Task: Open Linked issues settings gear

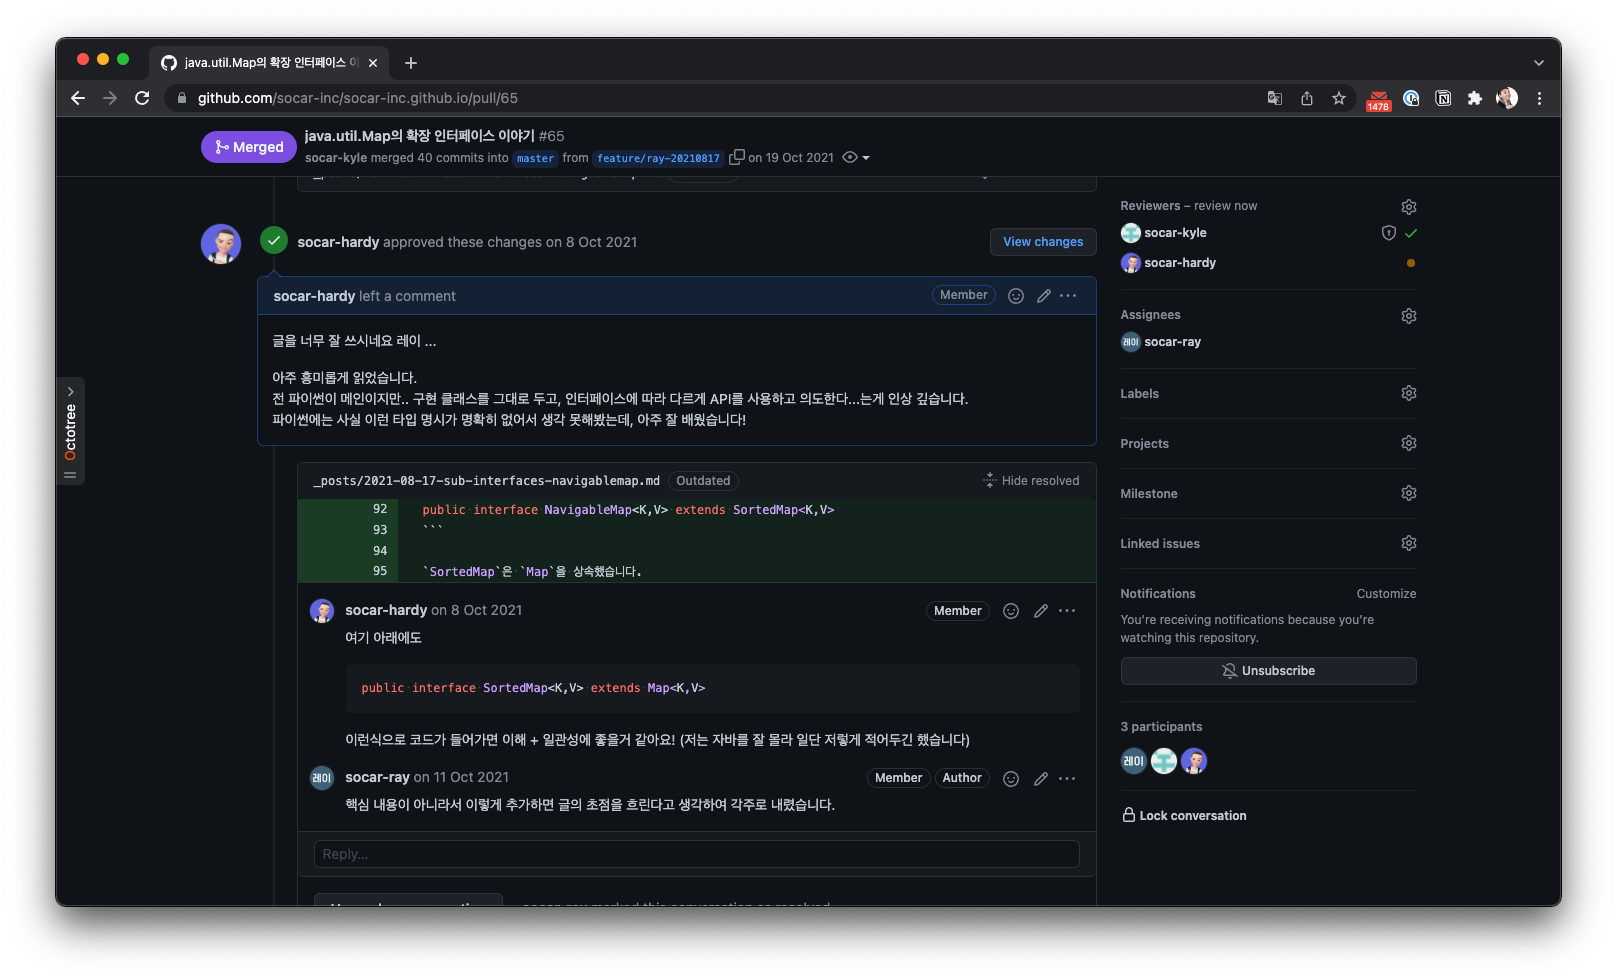Action: click(x=1409, y=543)
